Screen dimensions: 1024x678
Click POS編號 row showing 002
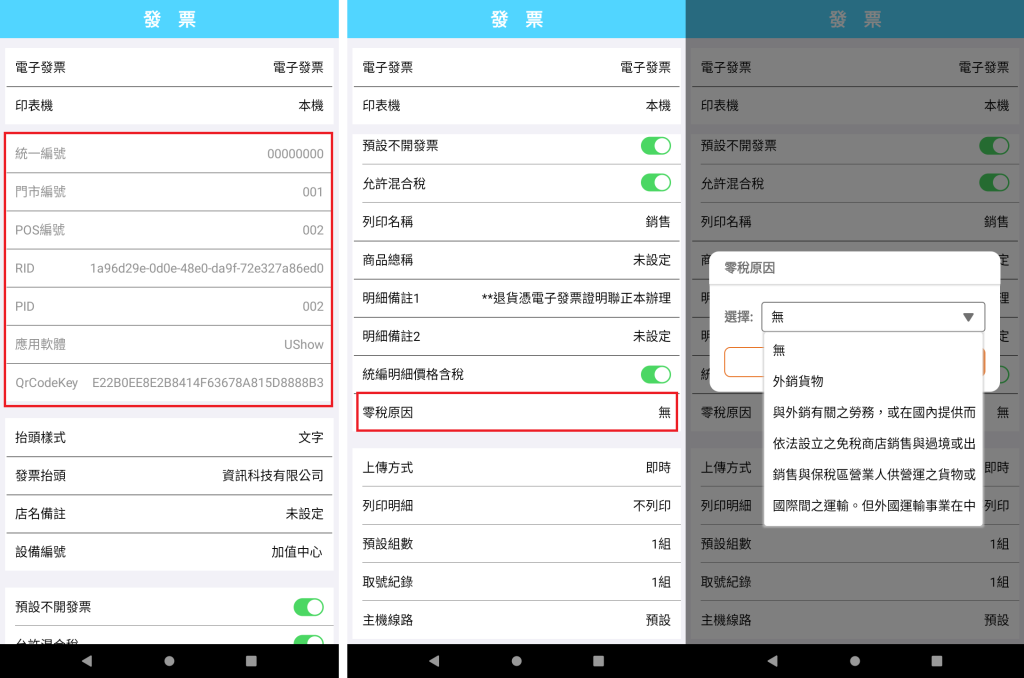[169, 230]
